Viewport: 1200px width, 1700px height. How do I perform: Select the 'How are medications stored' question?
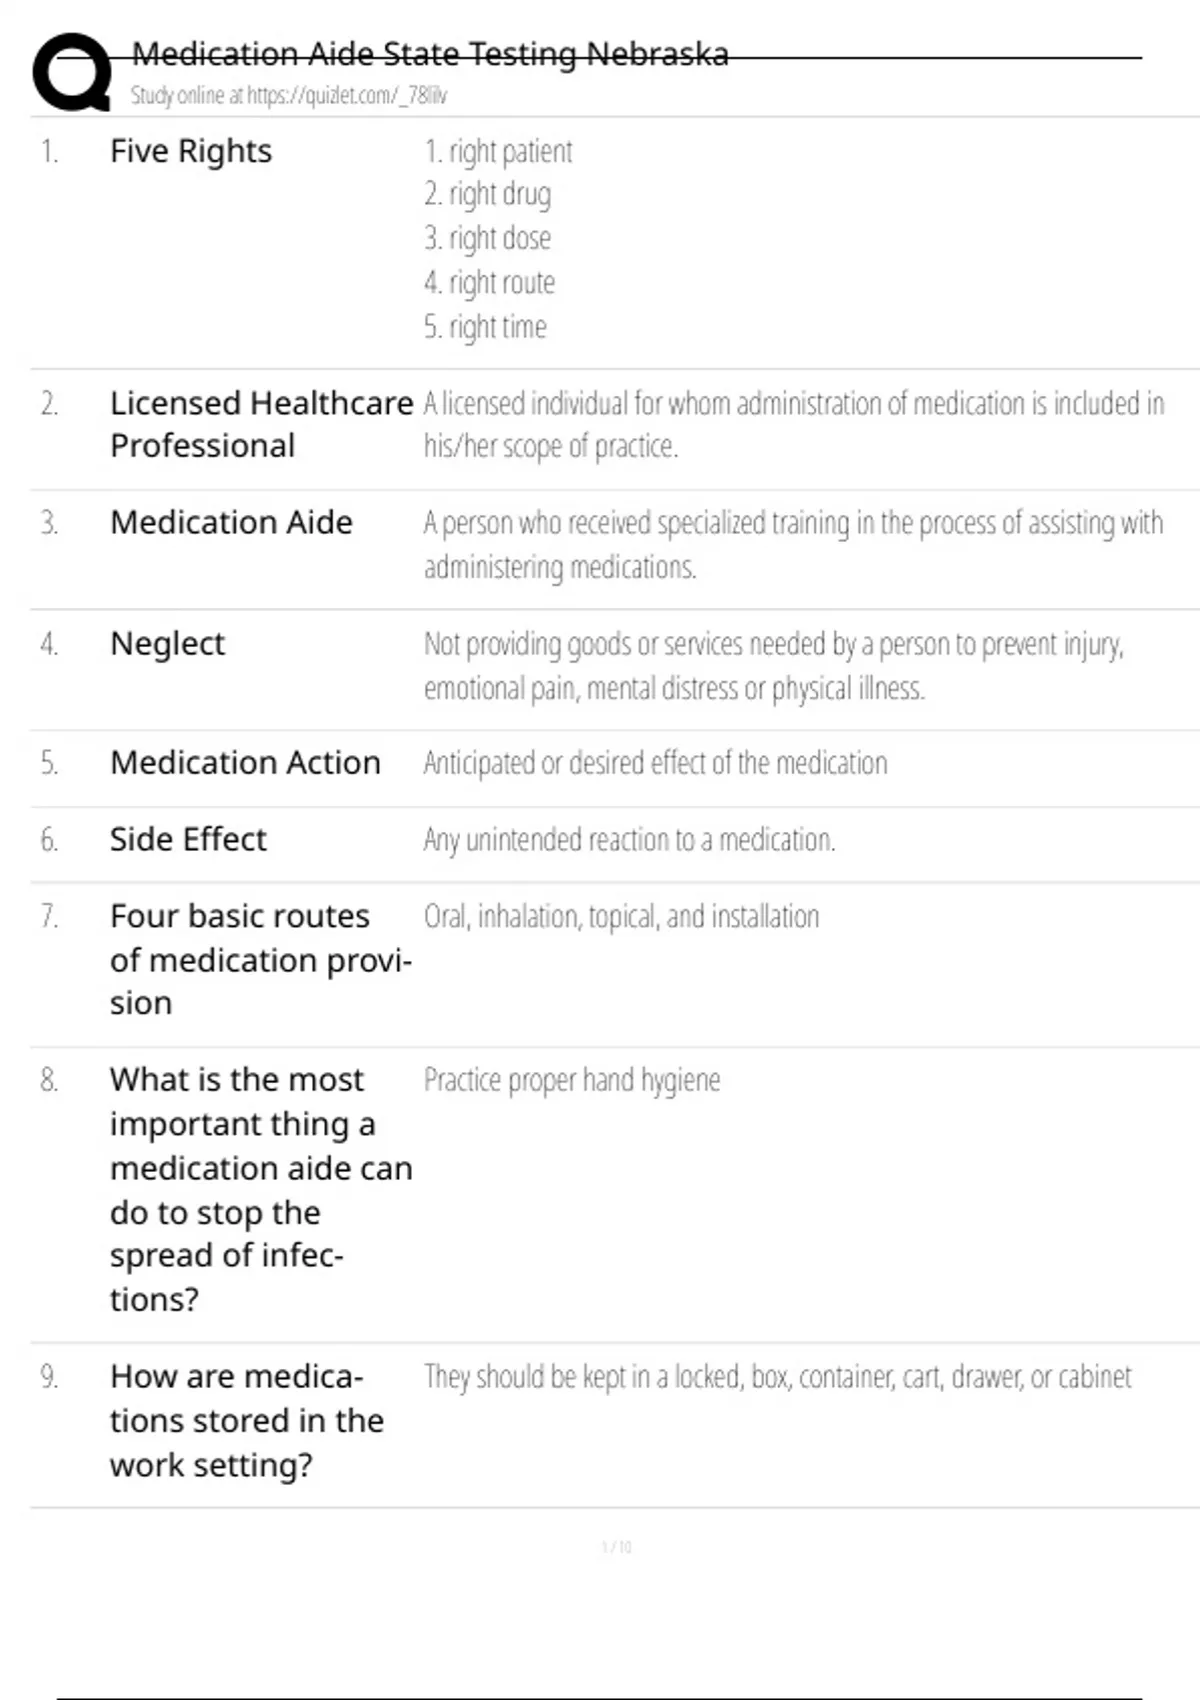coord(247,1421)
